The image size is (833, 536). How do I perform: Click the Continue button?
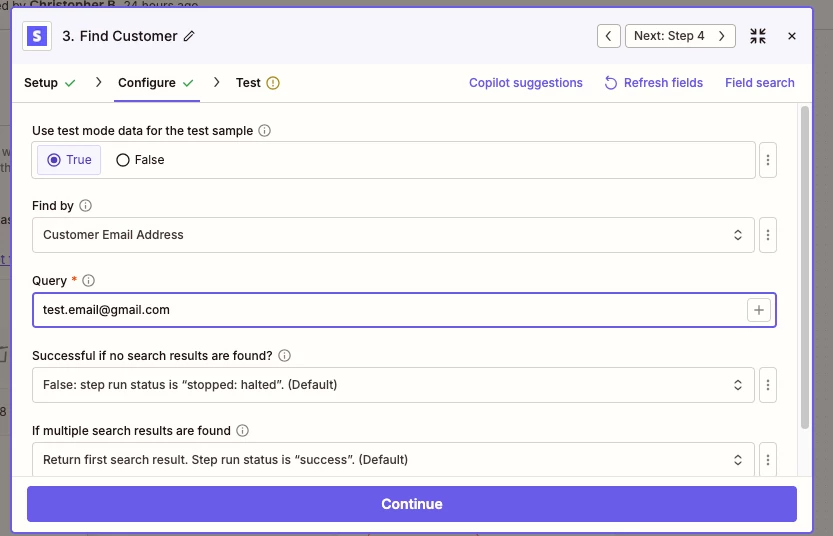pos(412,504)
